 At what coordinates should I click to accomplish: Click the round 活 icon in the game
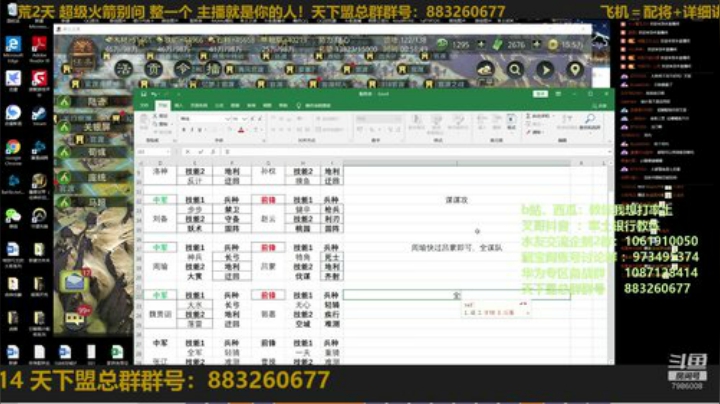click(x=124, y=69)
